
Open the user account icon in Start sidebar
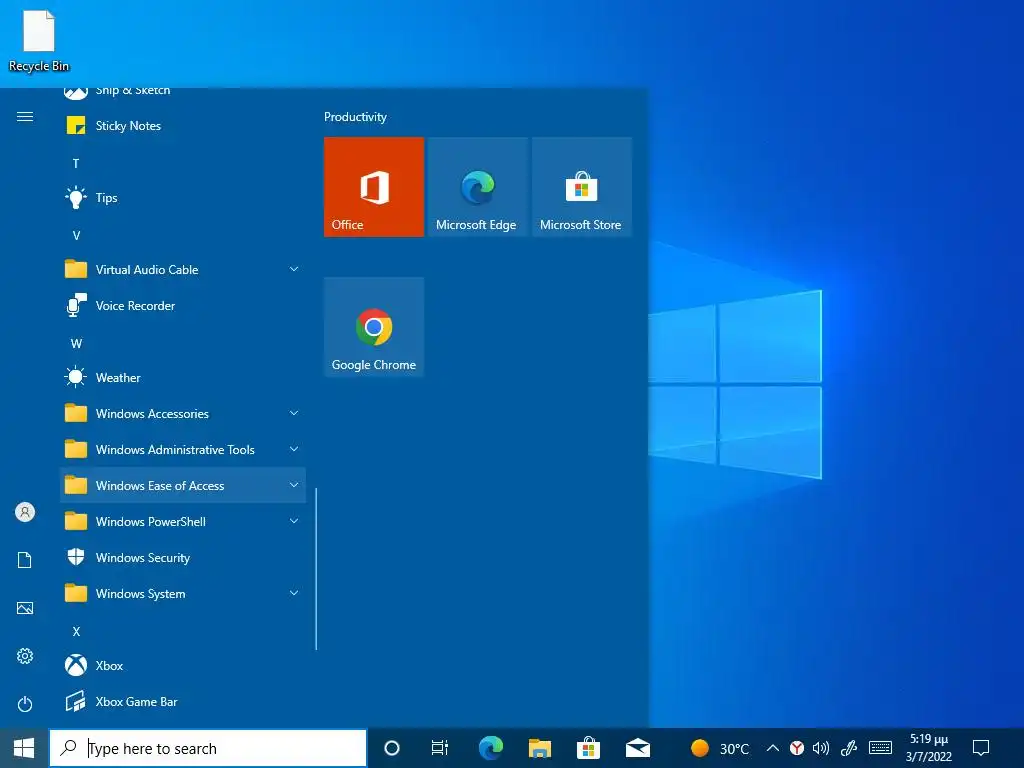click(x=25, y=512)
